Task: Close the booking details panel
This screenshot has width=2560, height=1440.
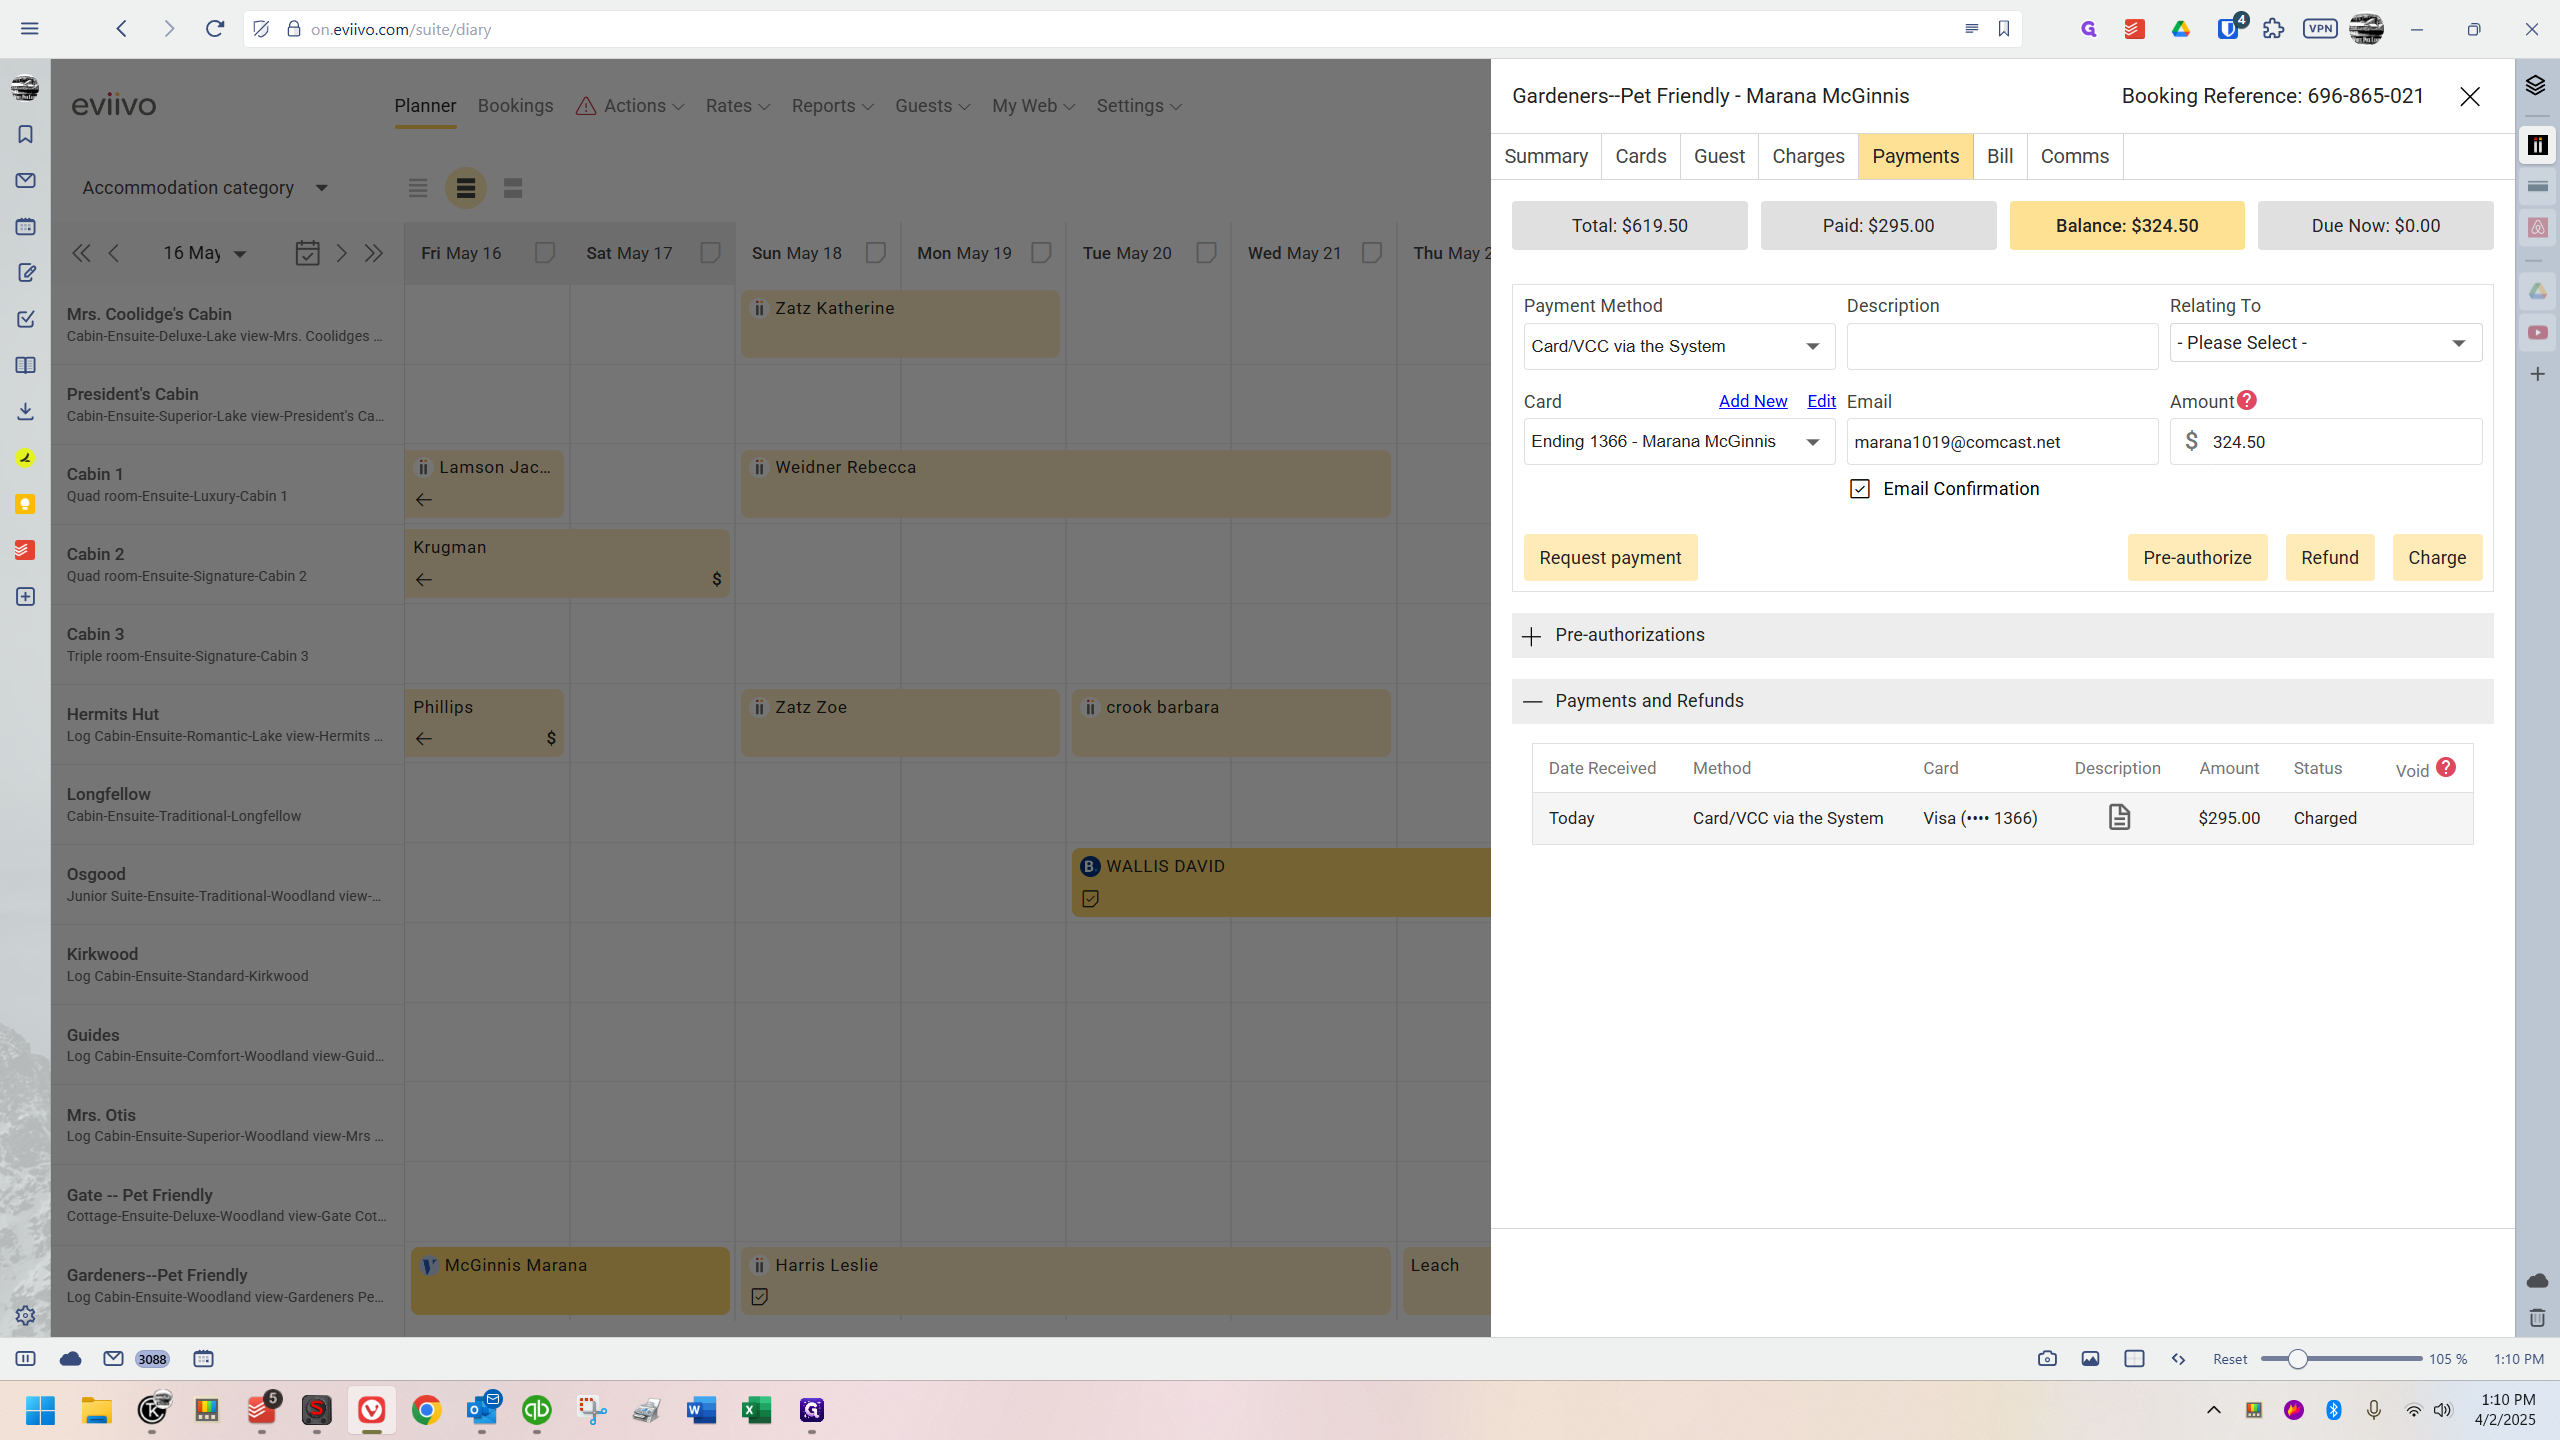Action: click(x=2469, y=97)
